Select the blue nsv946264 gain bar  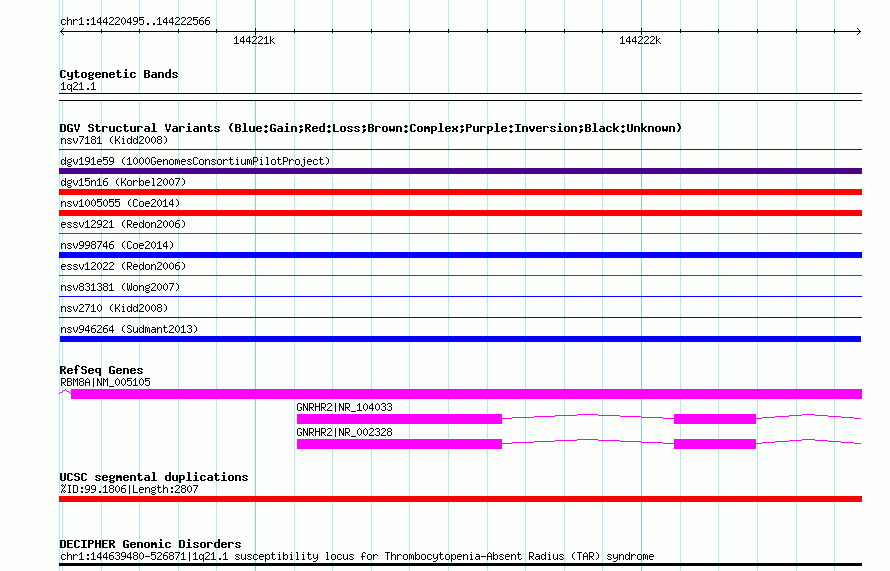[x=460, y=339]
